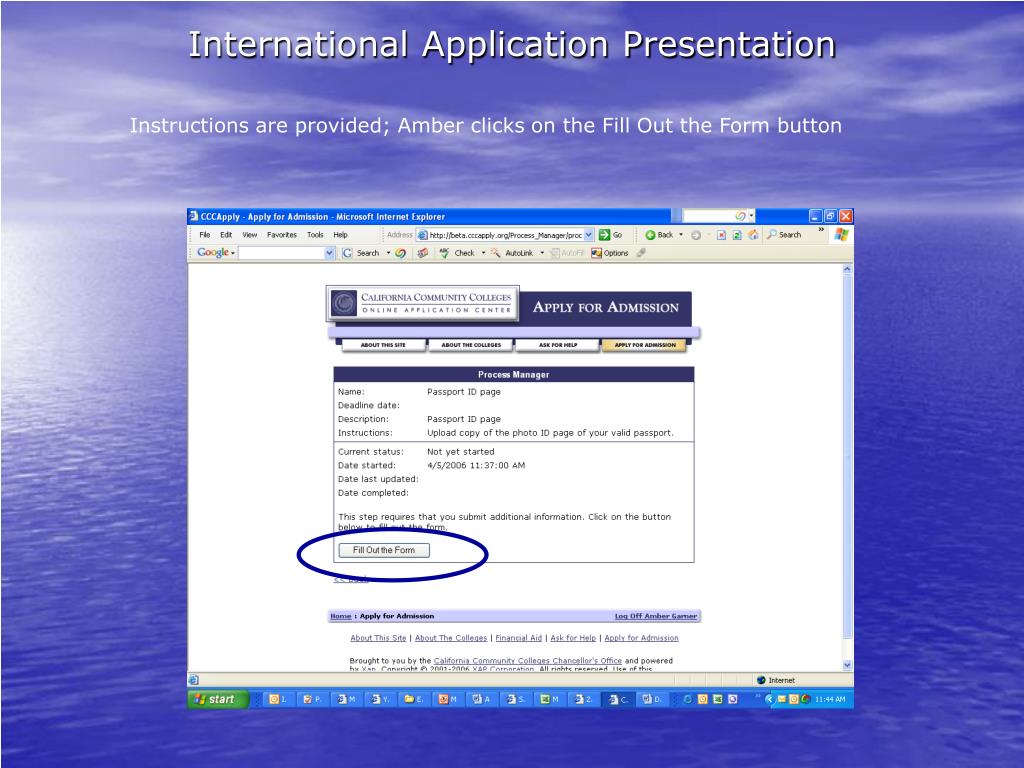This screenshot has width=1024, height=768.
Task: Open the Favorites menu
Action: pos(281,235)
